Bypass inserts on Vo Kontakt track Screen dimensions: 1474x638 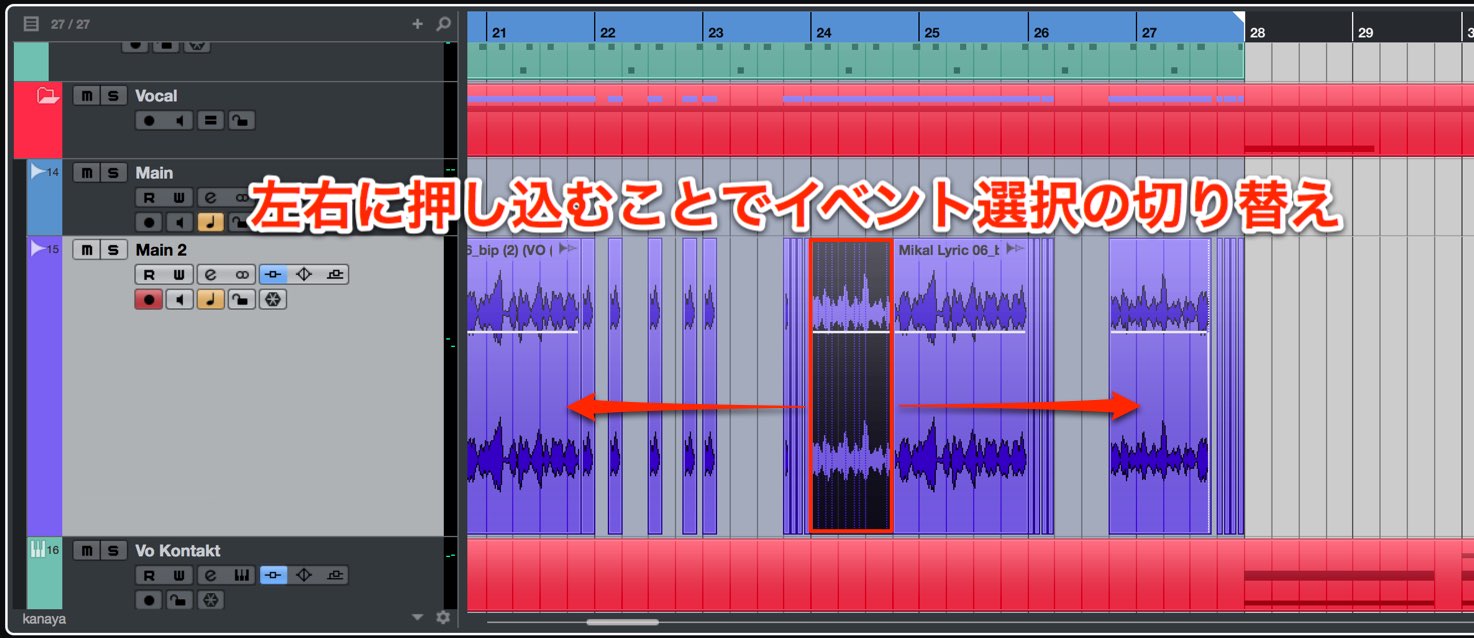274,575
